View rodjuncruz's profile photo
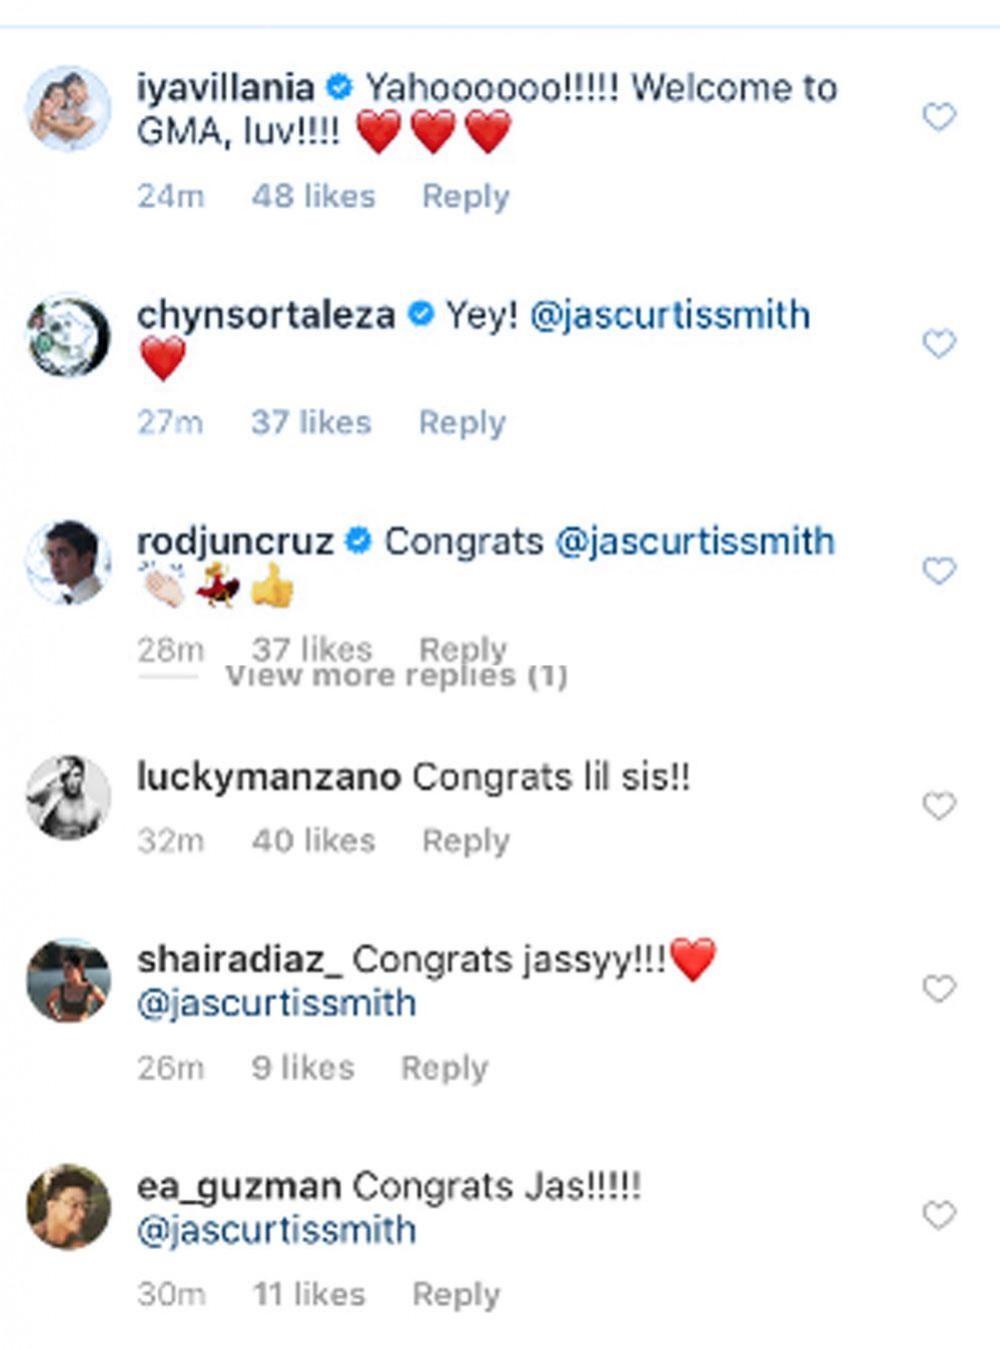 pyautogui.click(x=67, y=562)
